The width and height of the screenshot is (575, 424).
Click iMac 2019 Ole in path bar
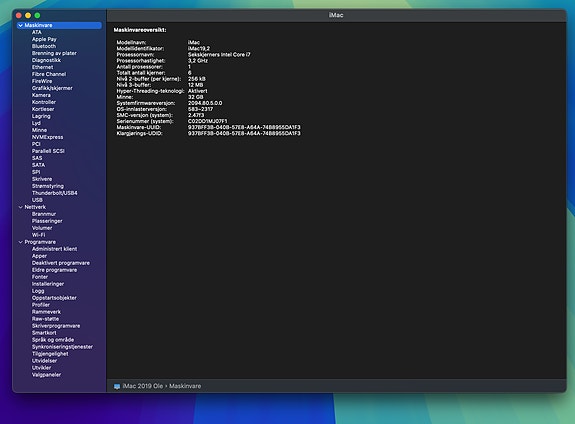tap(143, 386)
